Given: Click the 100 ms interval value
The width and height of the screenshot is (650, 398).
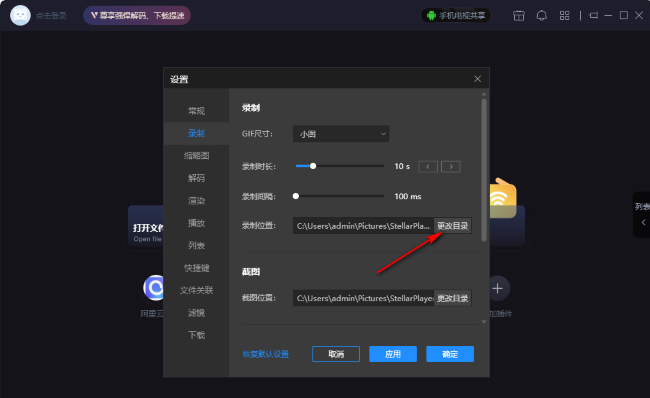Looking at the screenshot, I should click(x=408, y=197).
